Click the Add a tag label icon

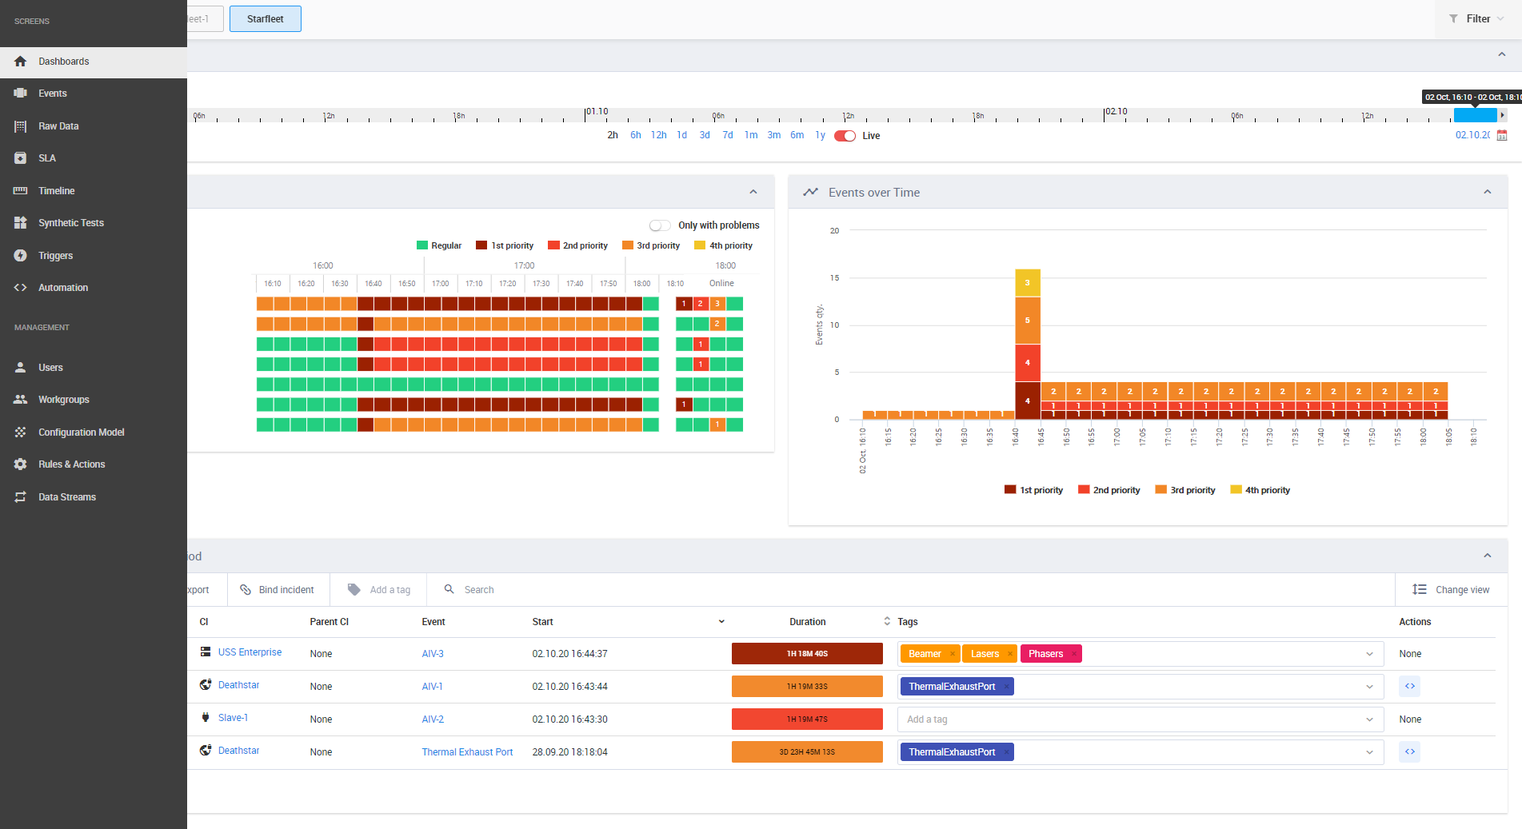(353, 590)
